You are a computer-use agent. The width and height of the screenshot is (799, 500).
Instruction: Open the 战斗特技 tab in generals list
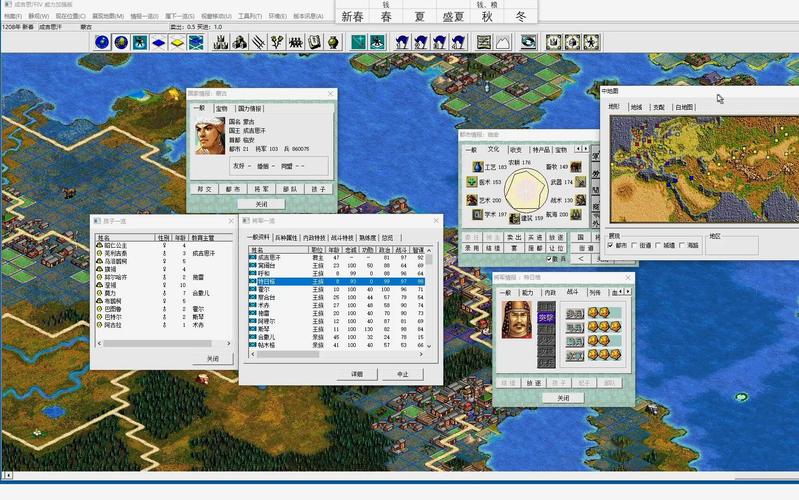(342, 238)
